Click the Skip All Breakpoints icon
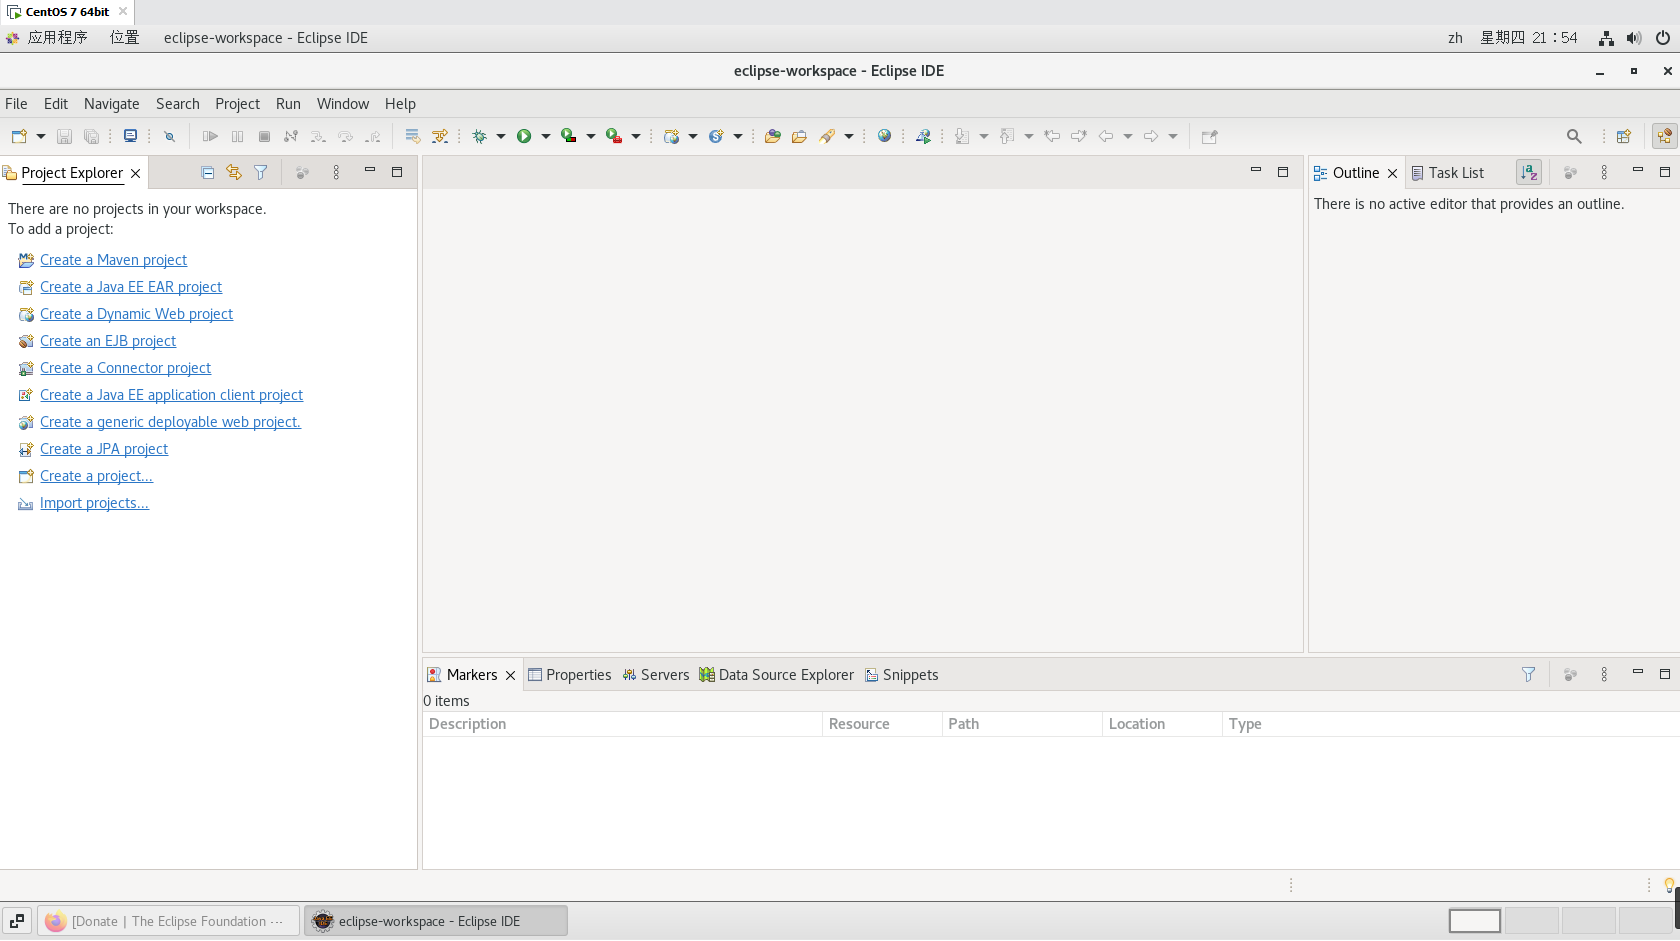The image size is (1680, 941). tap(169, 136)
